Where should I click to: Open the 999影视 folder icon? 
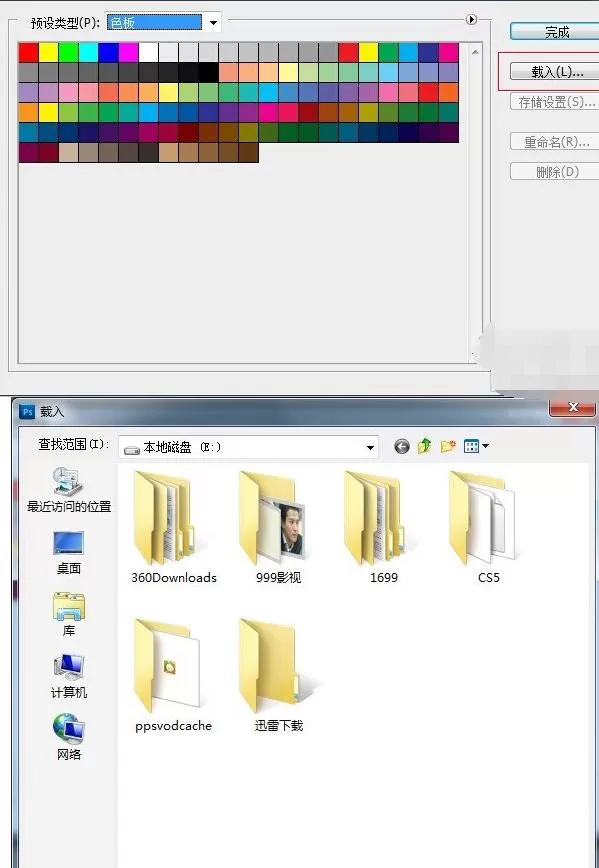[271, 518]
